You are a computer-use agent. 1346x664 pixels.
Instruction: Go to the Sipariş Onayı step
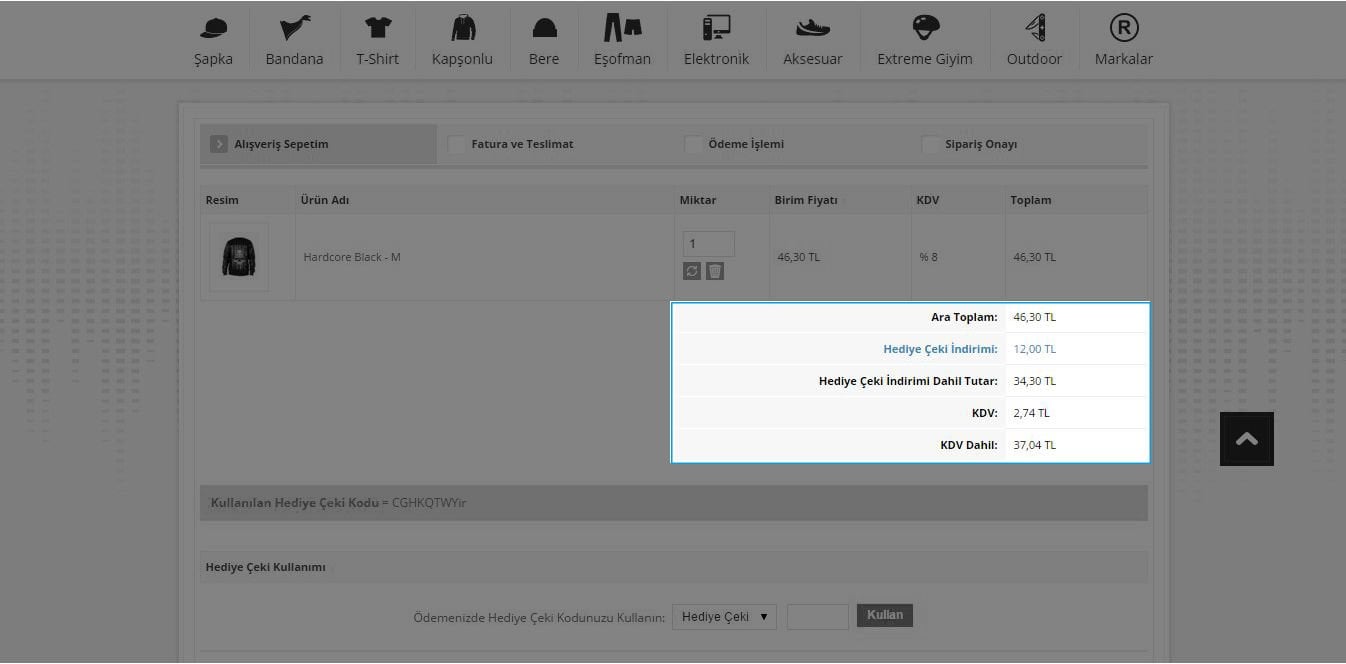point(981,144)
